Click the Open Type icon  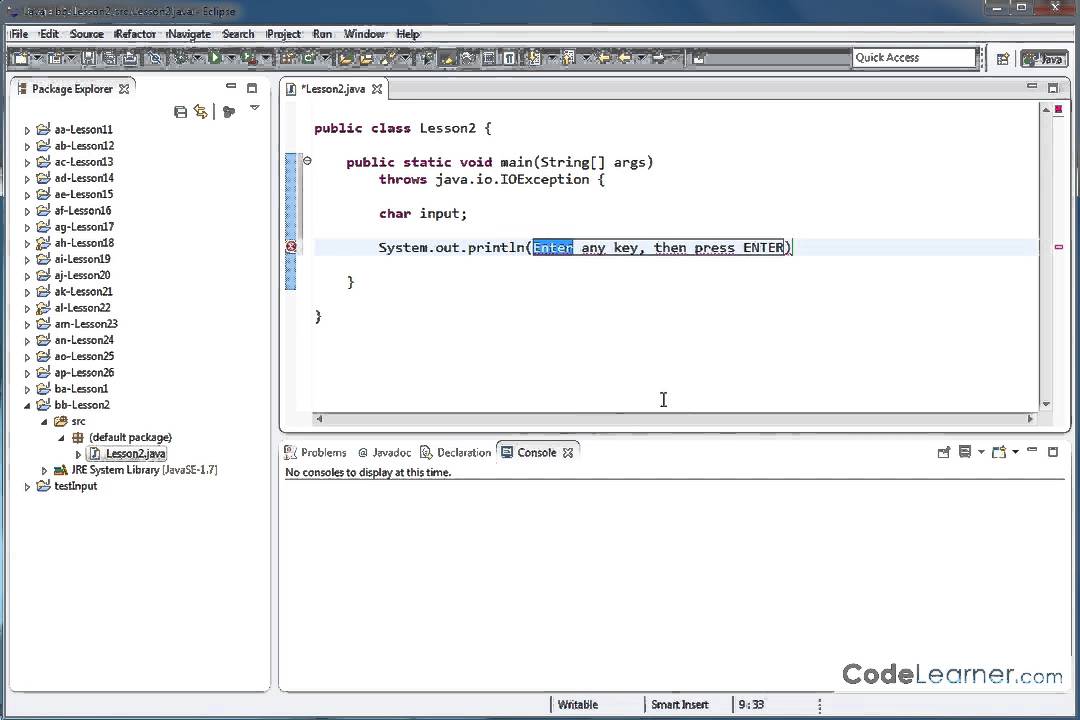(x=346, y=59)
